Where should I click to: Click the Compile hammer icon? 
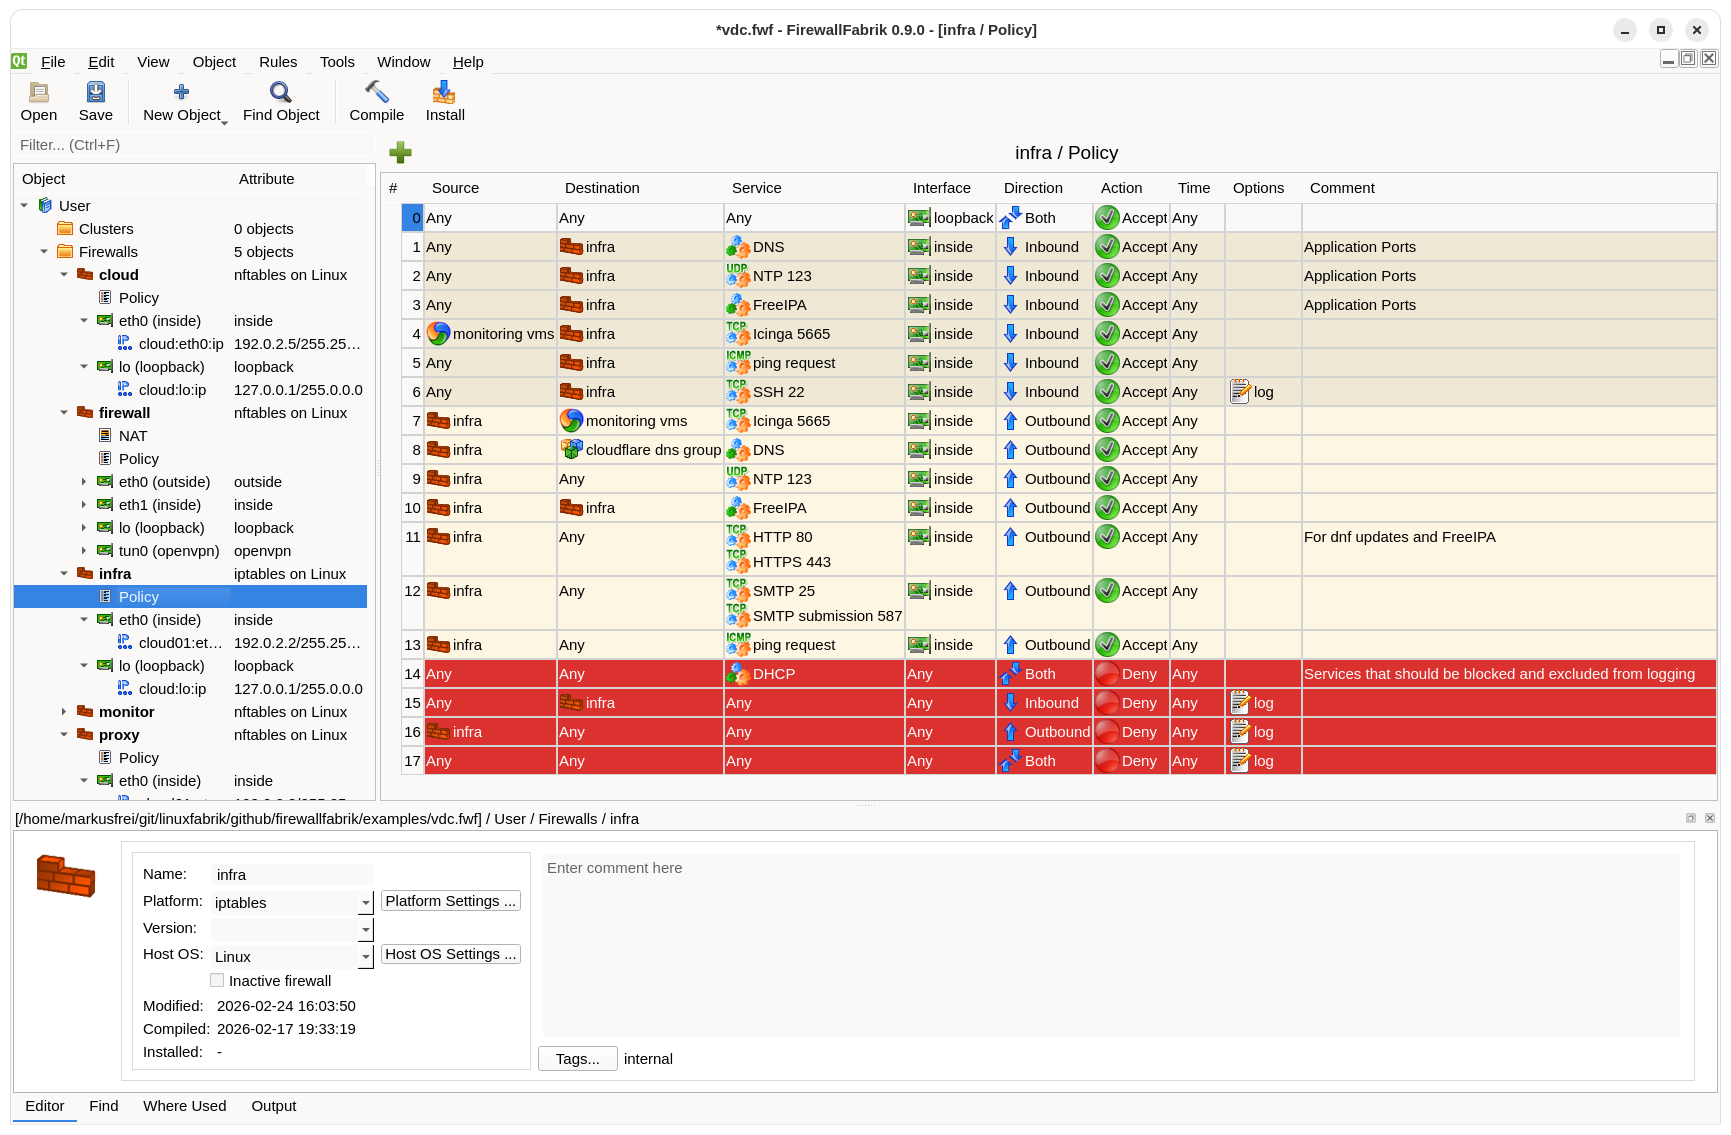point(376,93)
